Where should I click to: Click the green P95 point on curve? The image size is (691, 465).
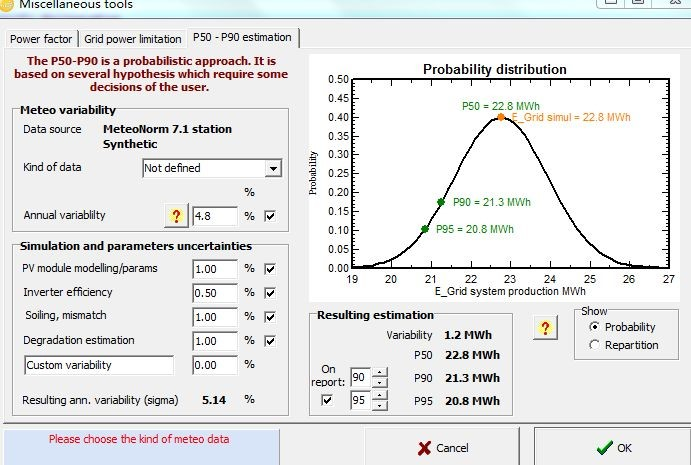[424, 229]
